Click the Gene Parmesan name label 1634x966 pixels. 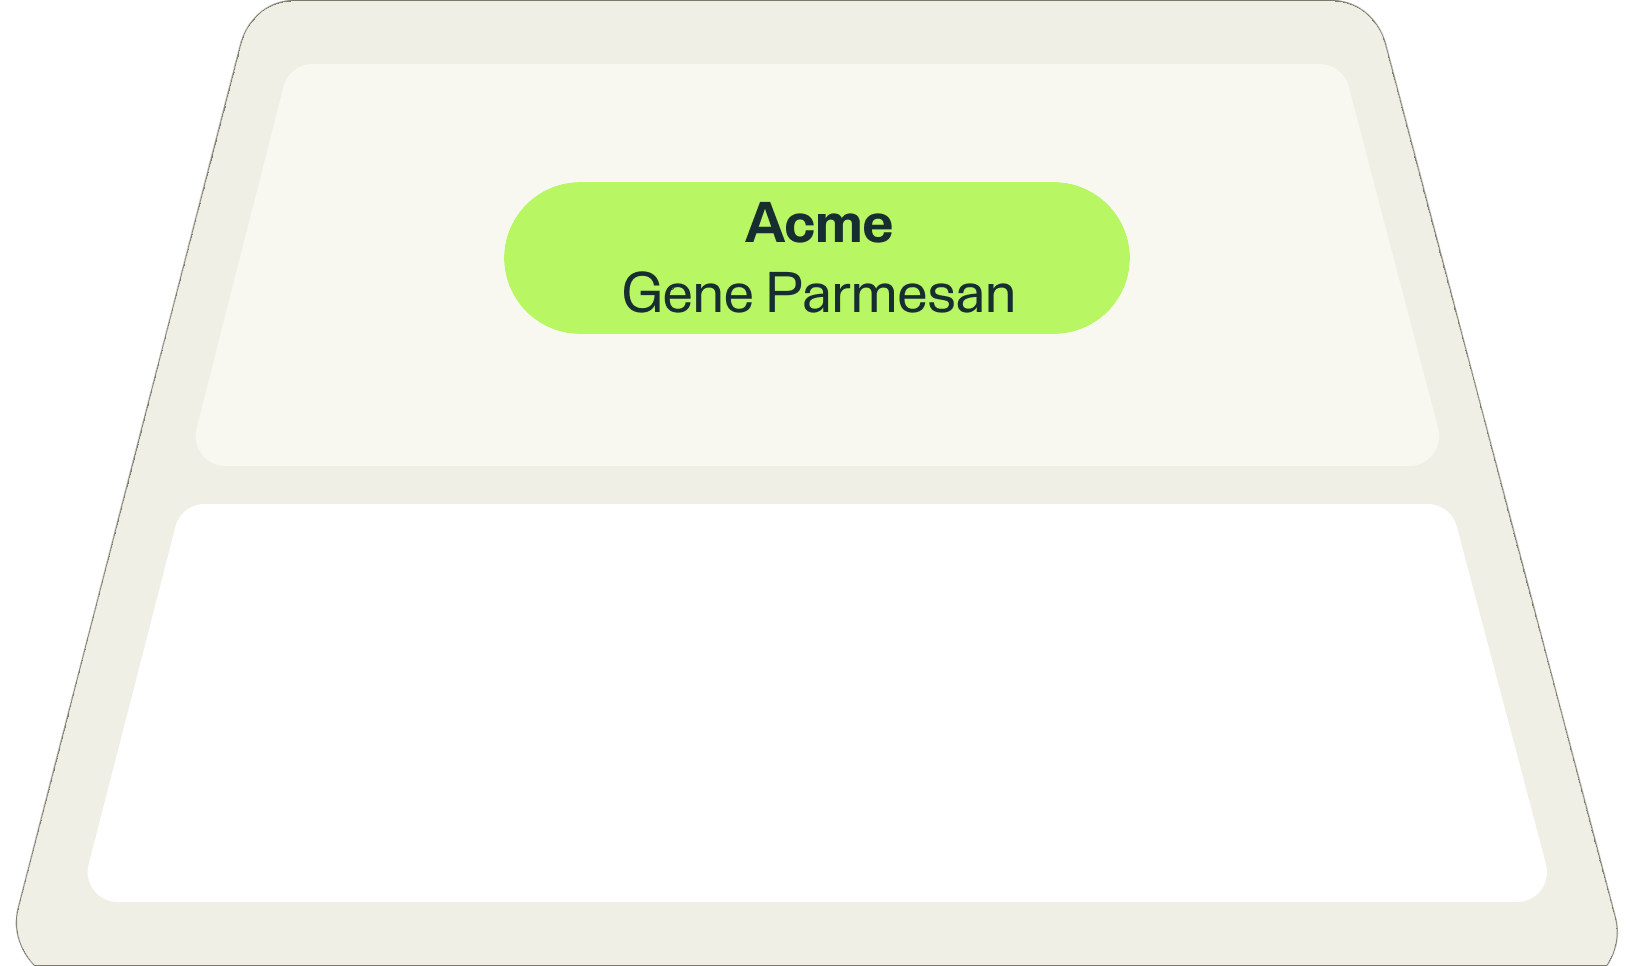(x=818, y=293)
